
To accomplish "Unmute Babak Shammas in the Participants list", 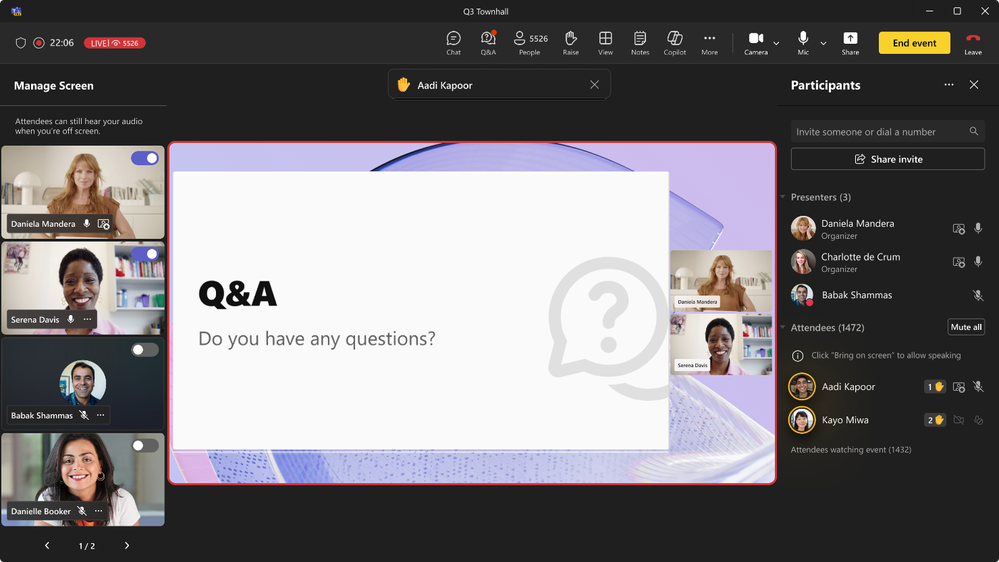I will (x=978, y=295).
